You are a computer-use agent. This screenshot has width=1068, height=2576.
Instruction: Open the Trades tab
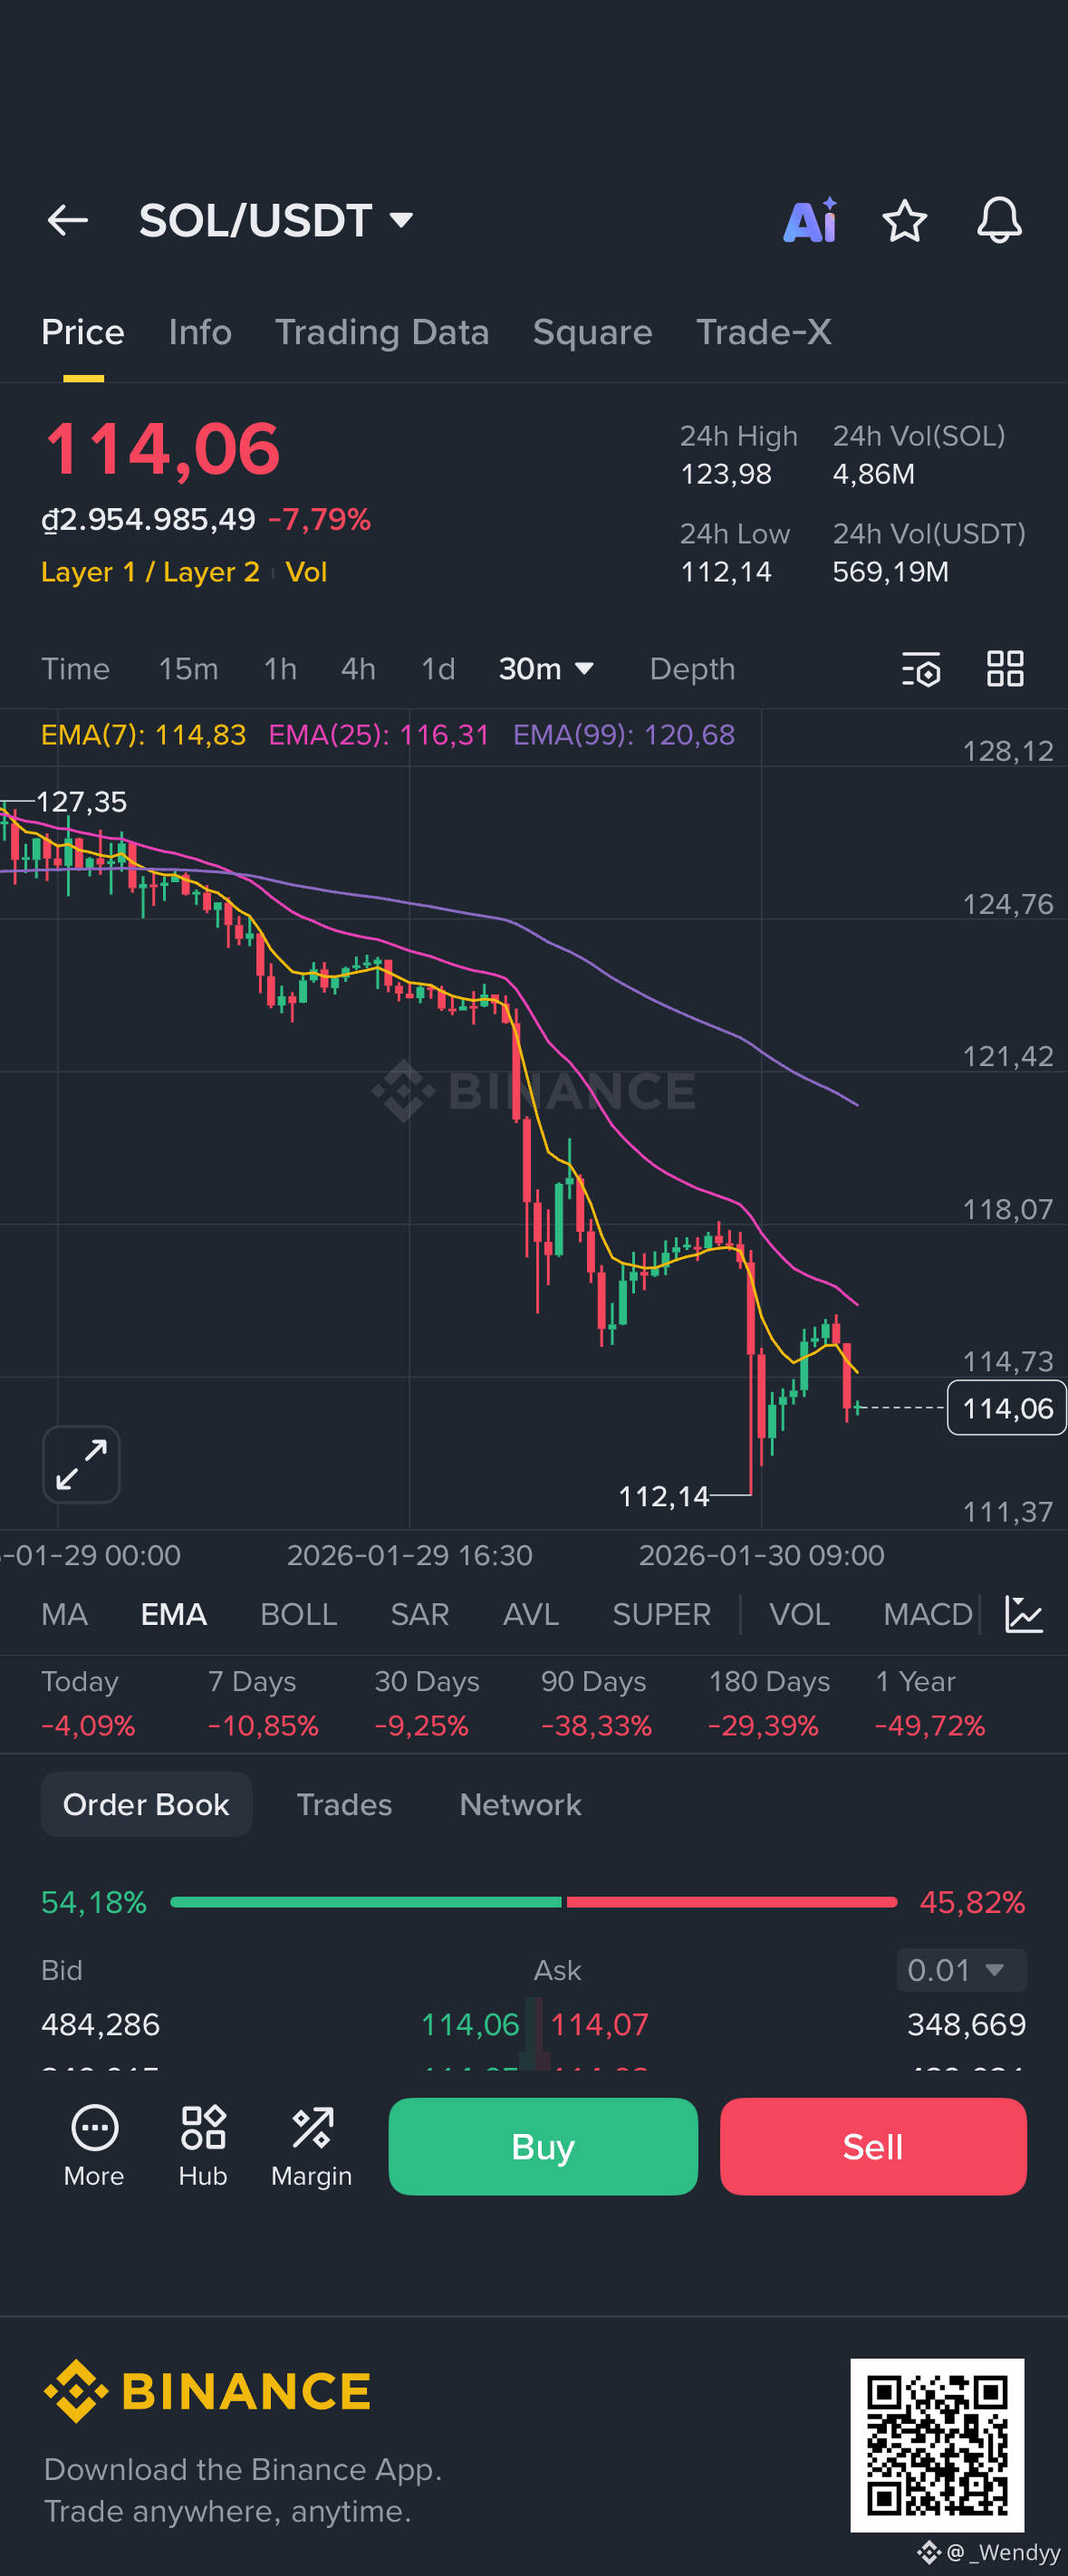pyautogui.click(x=344, y=1804)
